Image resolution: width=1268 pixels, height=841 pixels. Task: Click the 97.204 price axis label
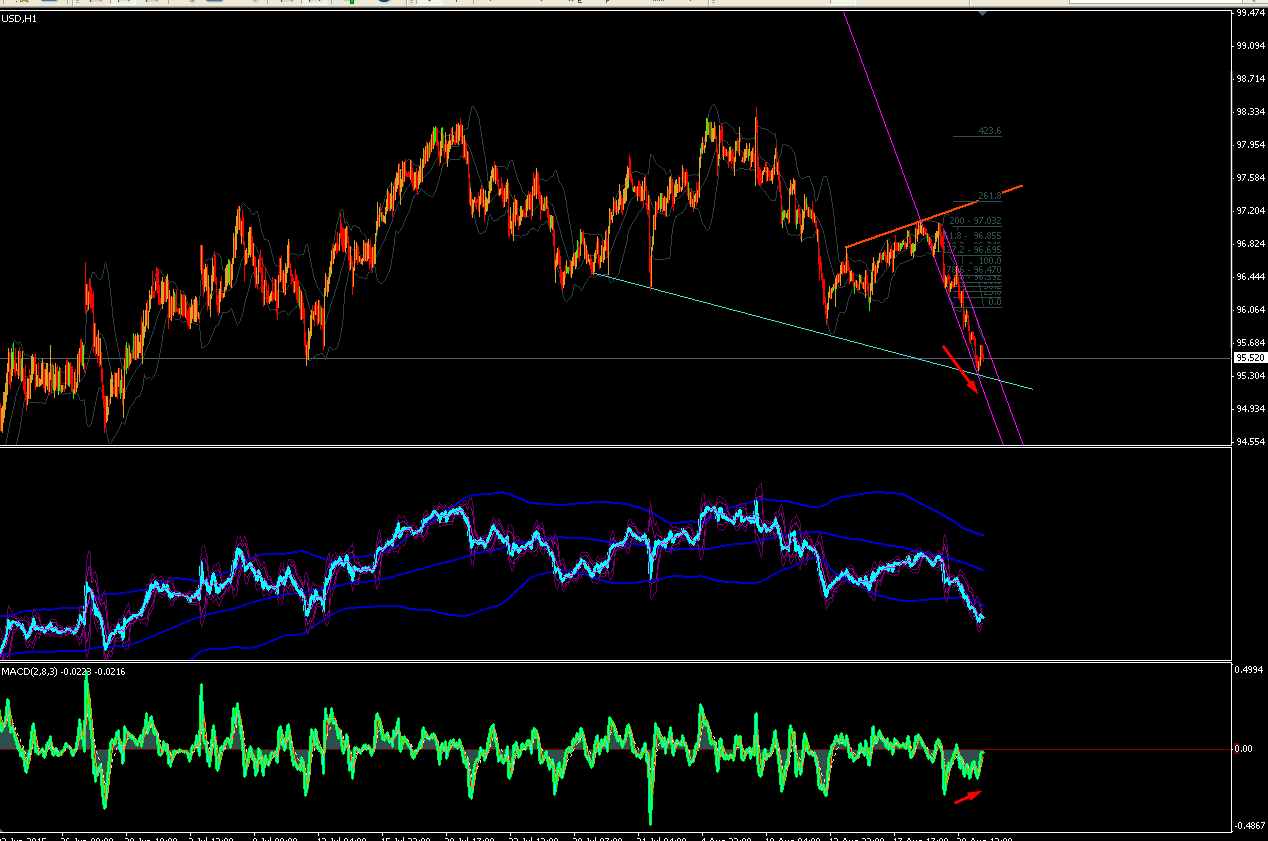tap(1249, 211)
